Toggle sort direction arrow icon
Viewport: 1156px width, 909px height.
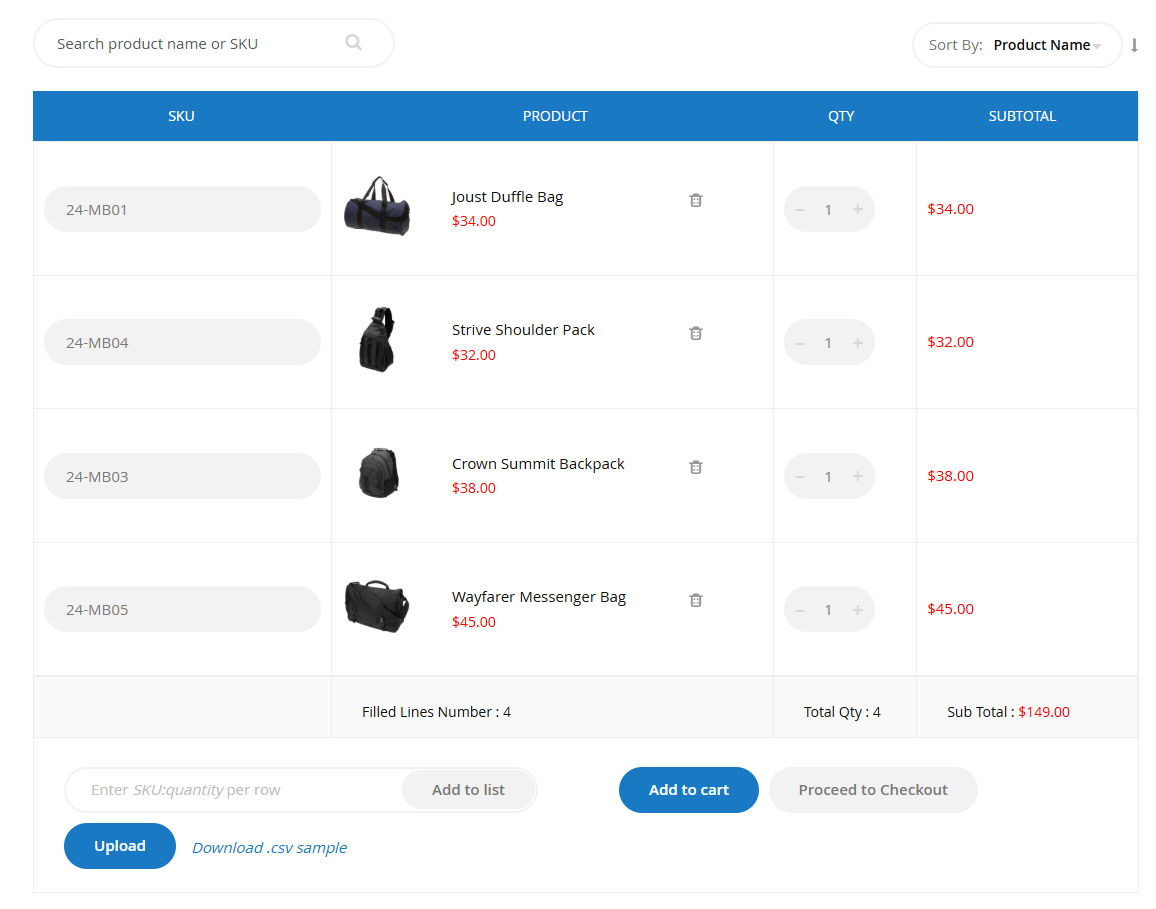tap(1134, 45)
